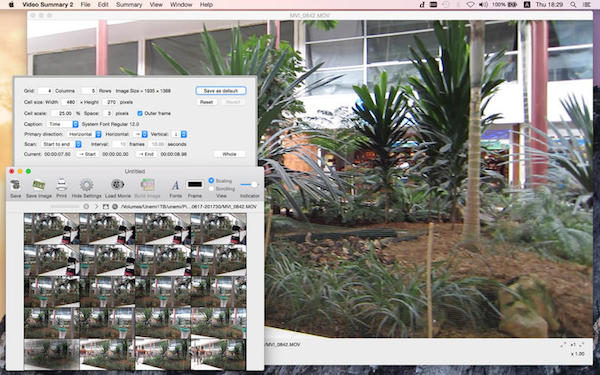The width and height of the screenshot is (600, 375).
Task: Click the Print toolbar icon
Action: (62, 185)
